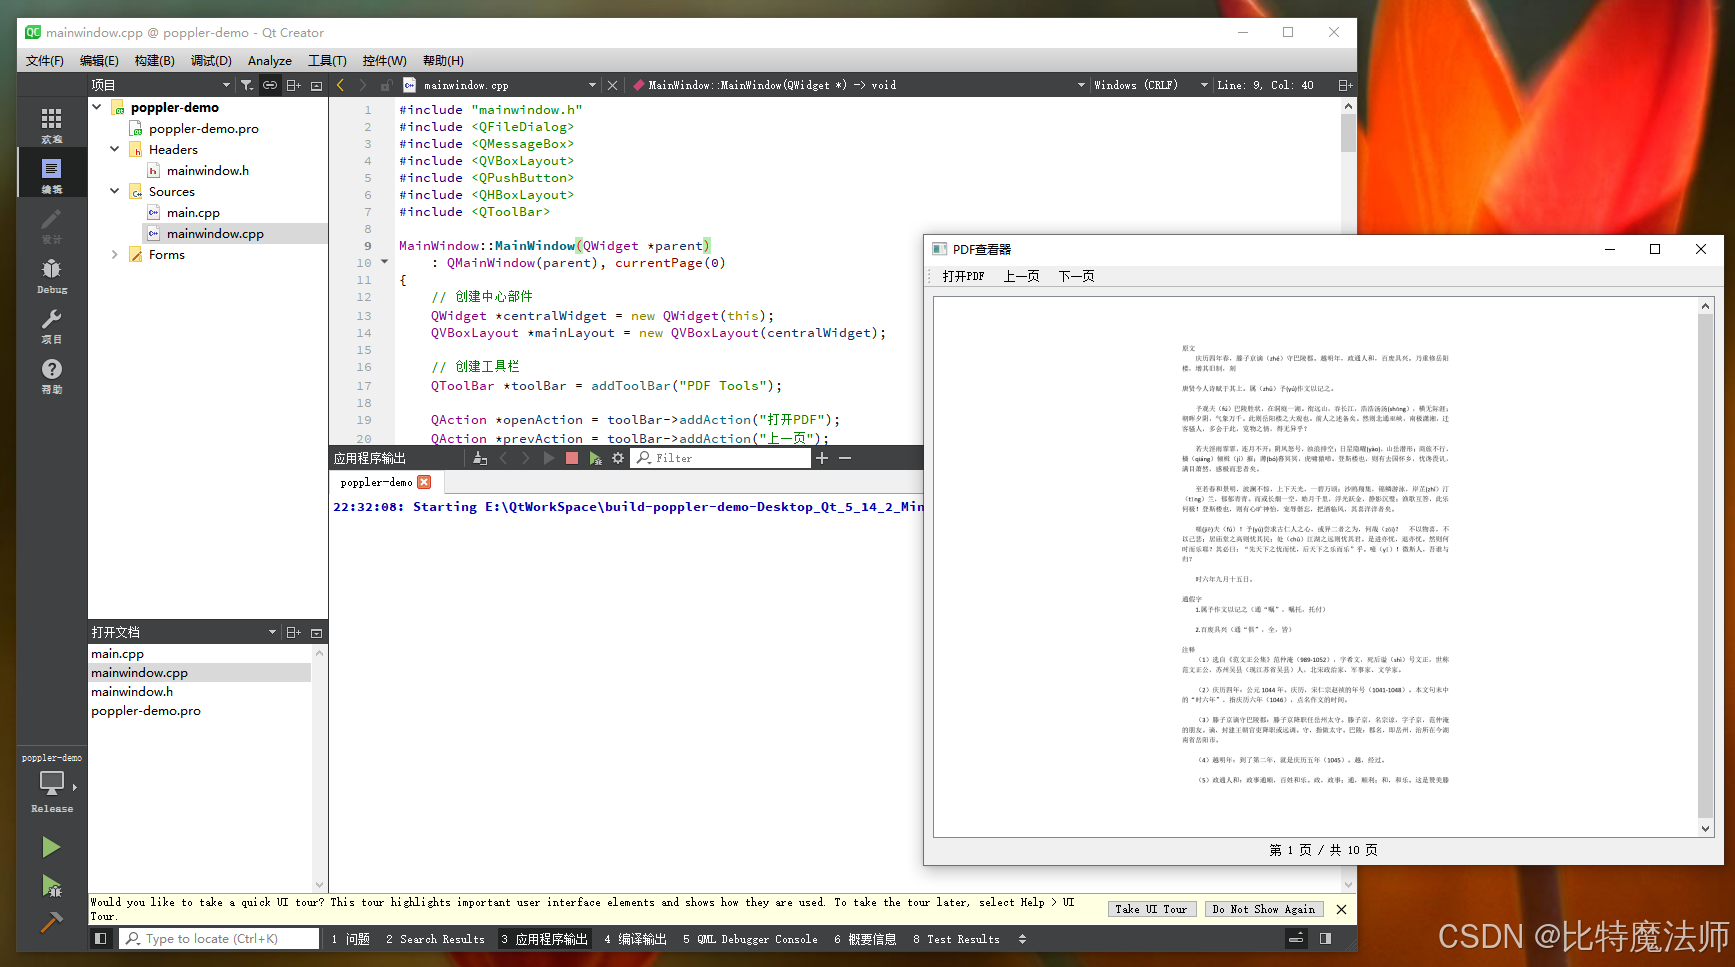Zoom in the application output text

click(822, 458)
